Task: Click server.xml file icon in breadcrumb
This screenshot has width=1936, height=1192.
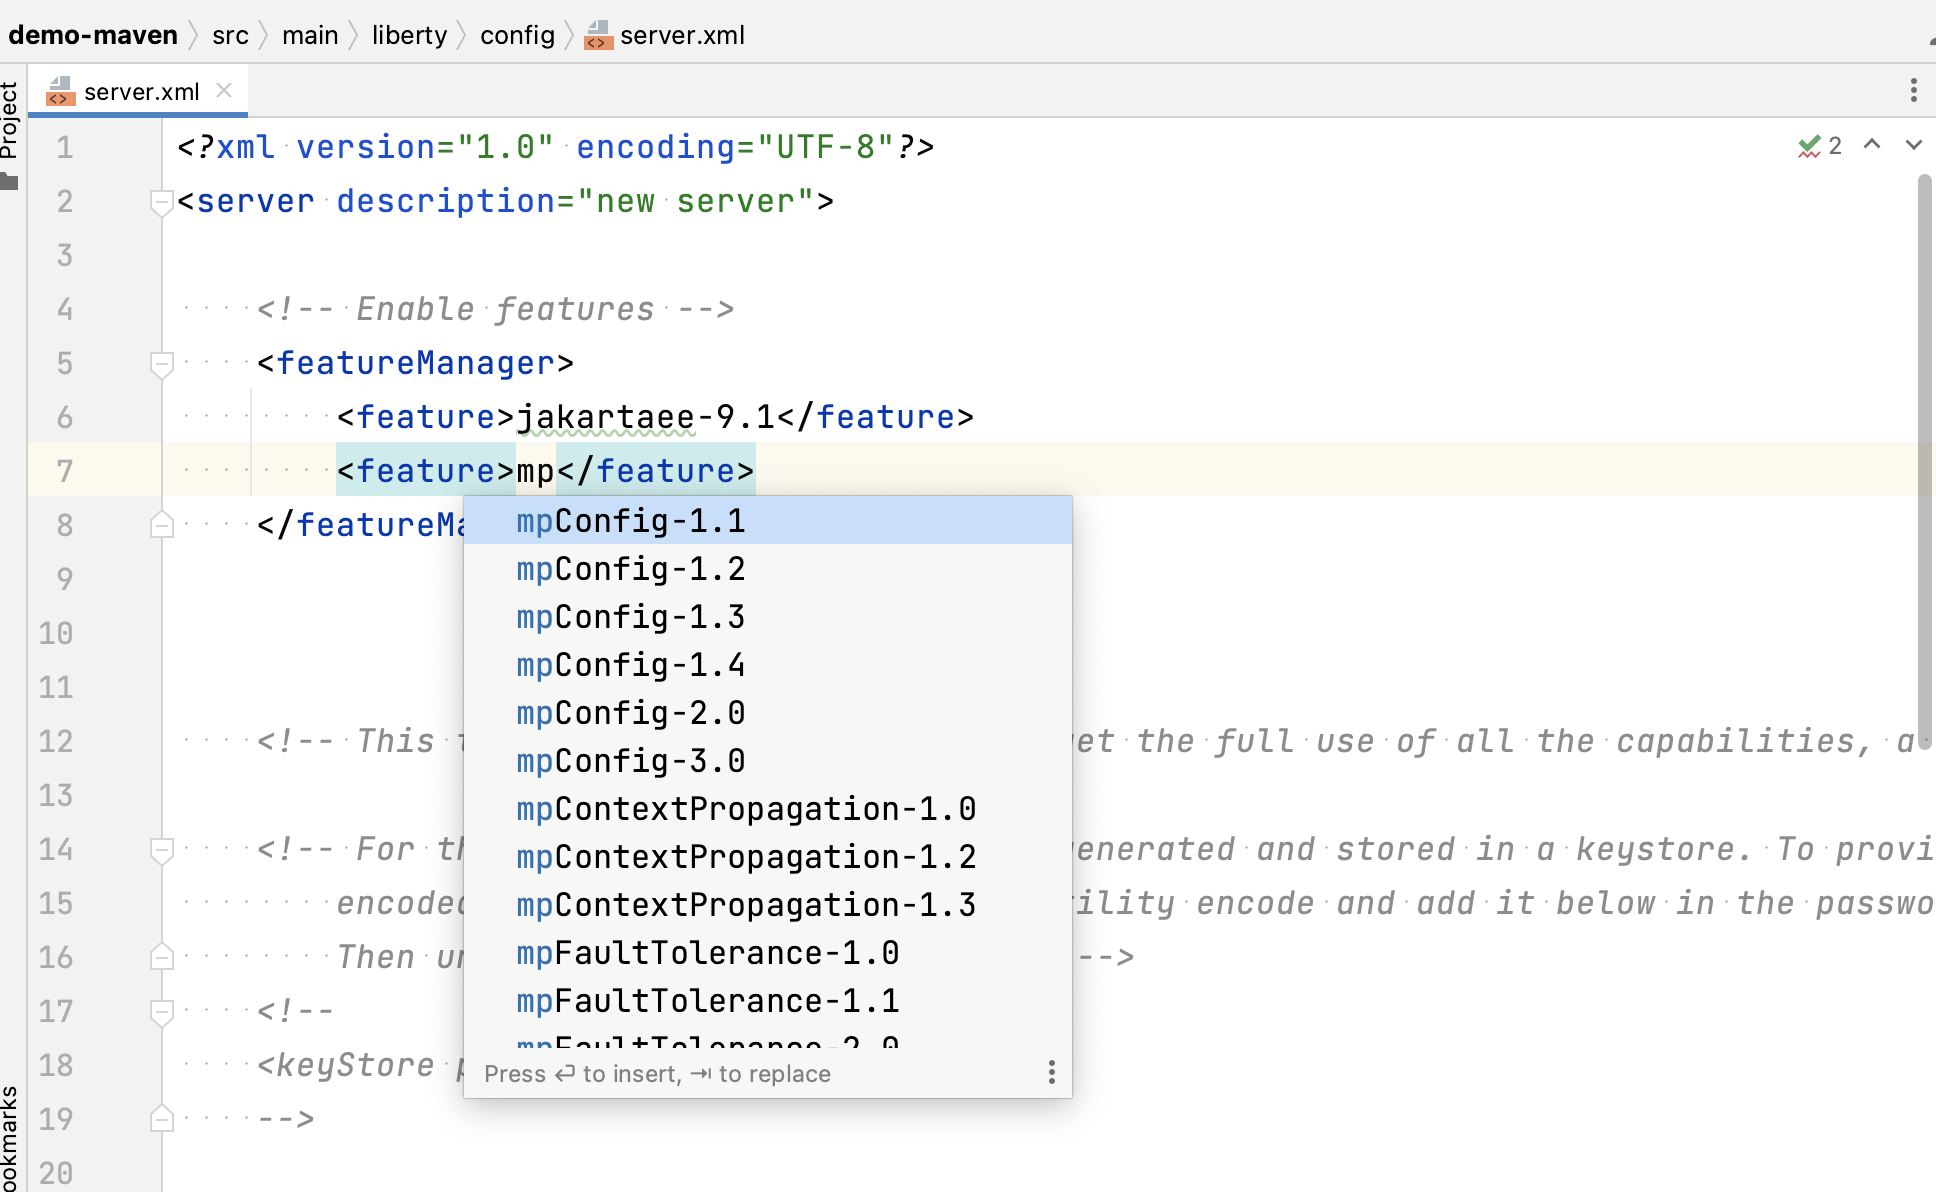Action: tap(598, 35)
